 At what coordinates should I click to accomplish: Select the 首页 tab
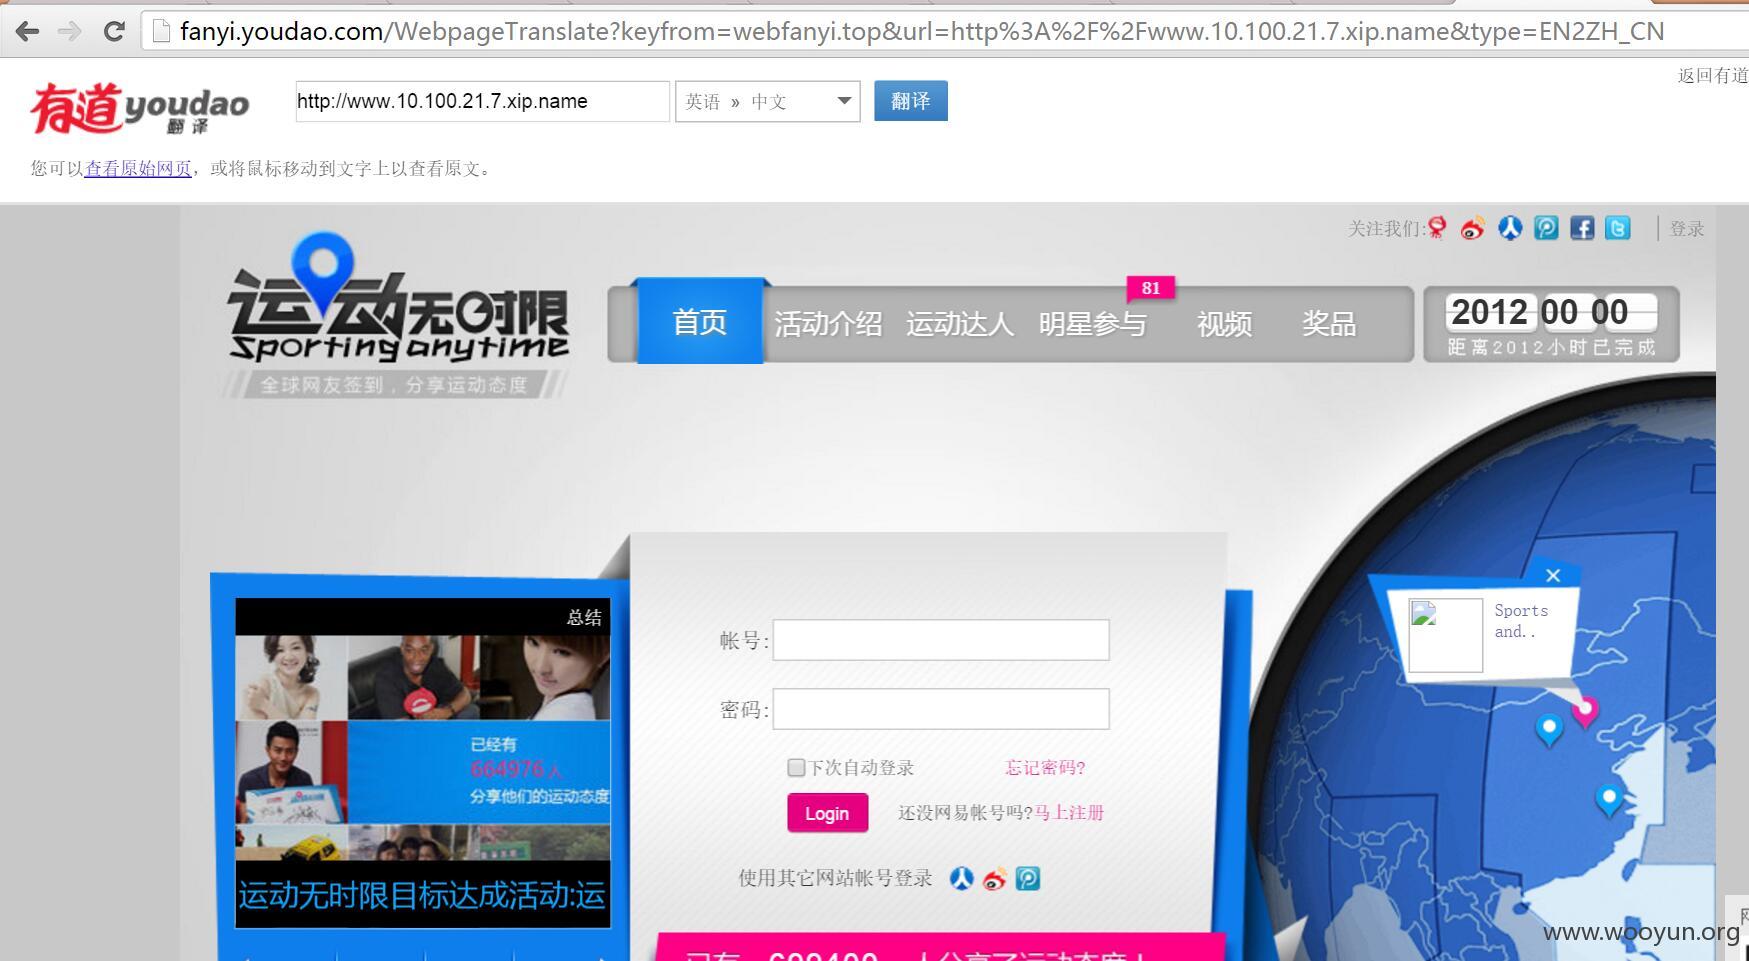point(700,322)
